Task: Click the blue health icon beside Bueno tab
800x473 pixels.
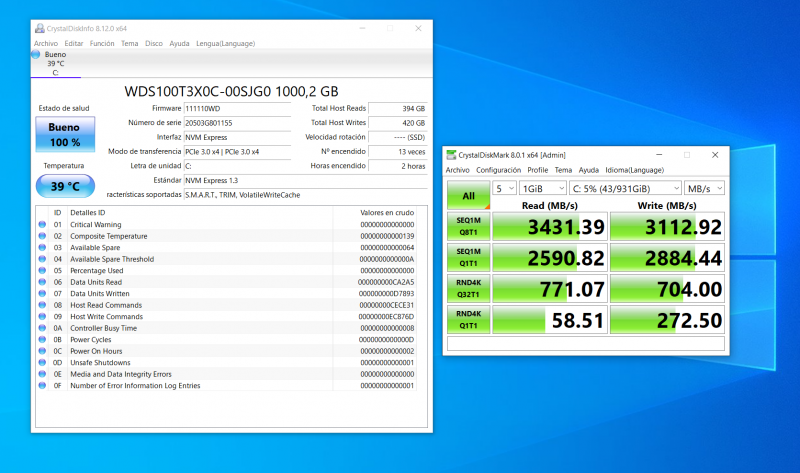Action: (x=36, y=54)
